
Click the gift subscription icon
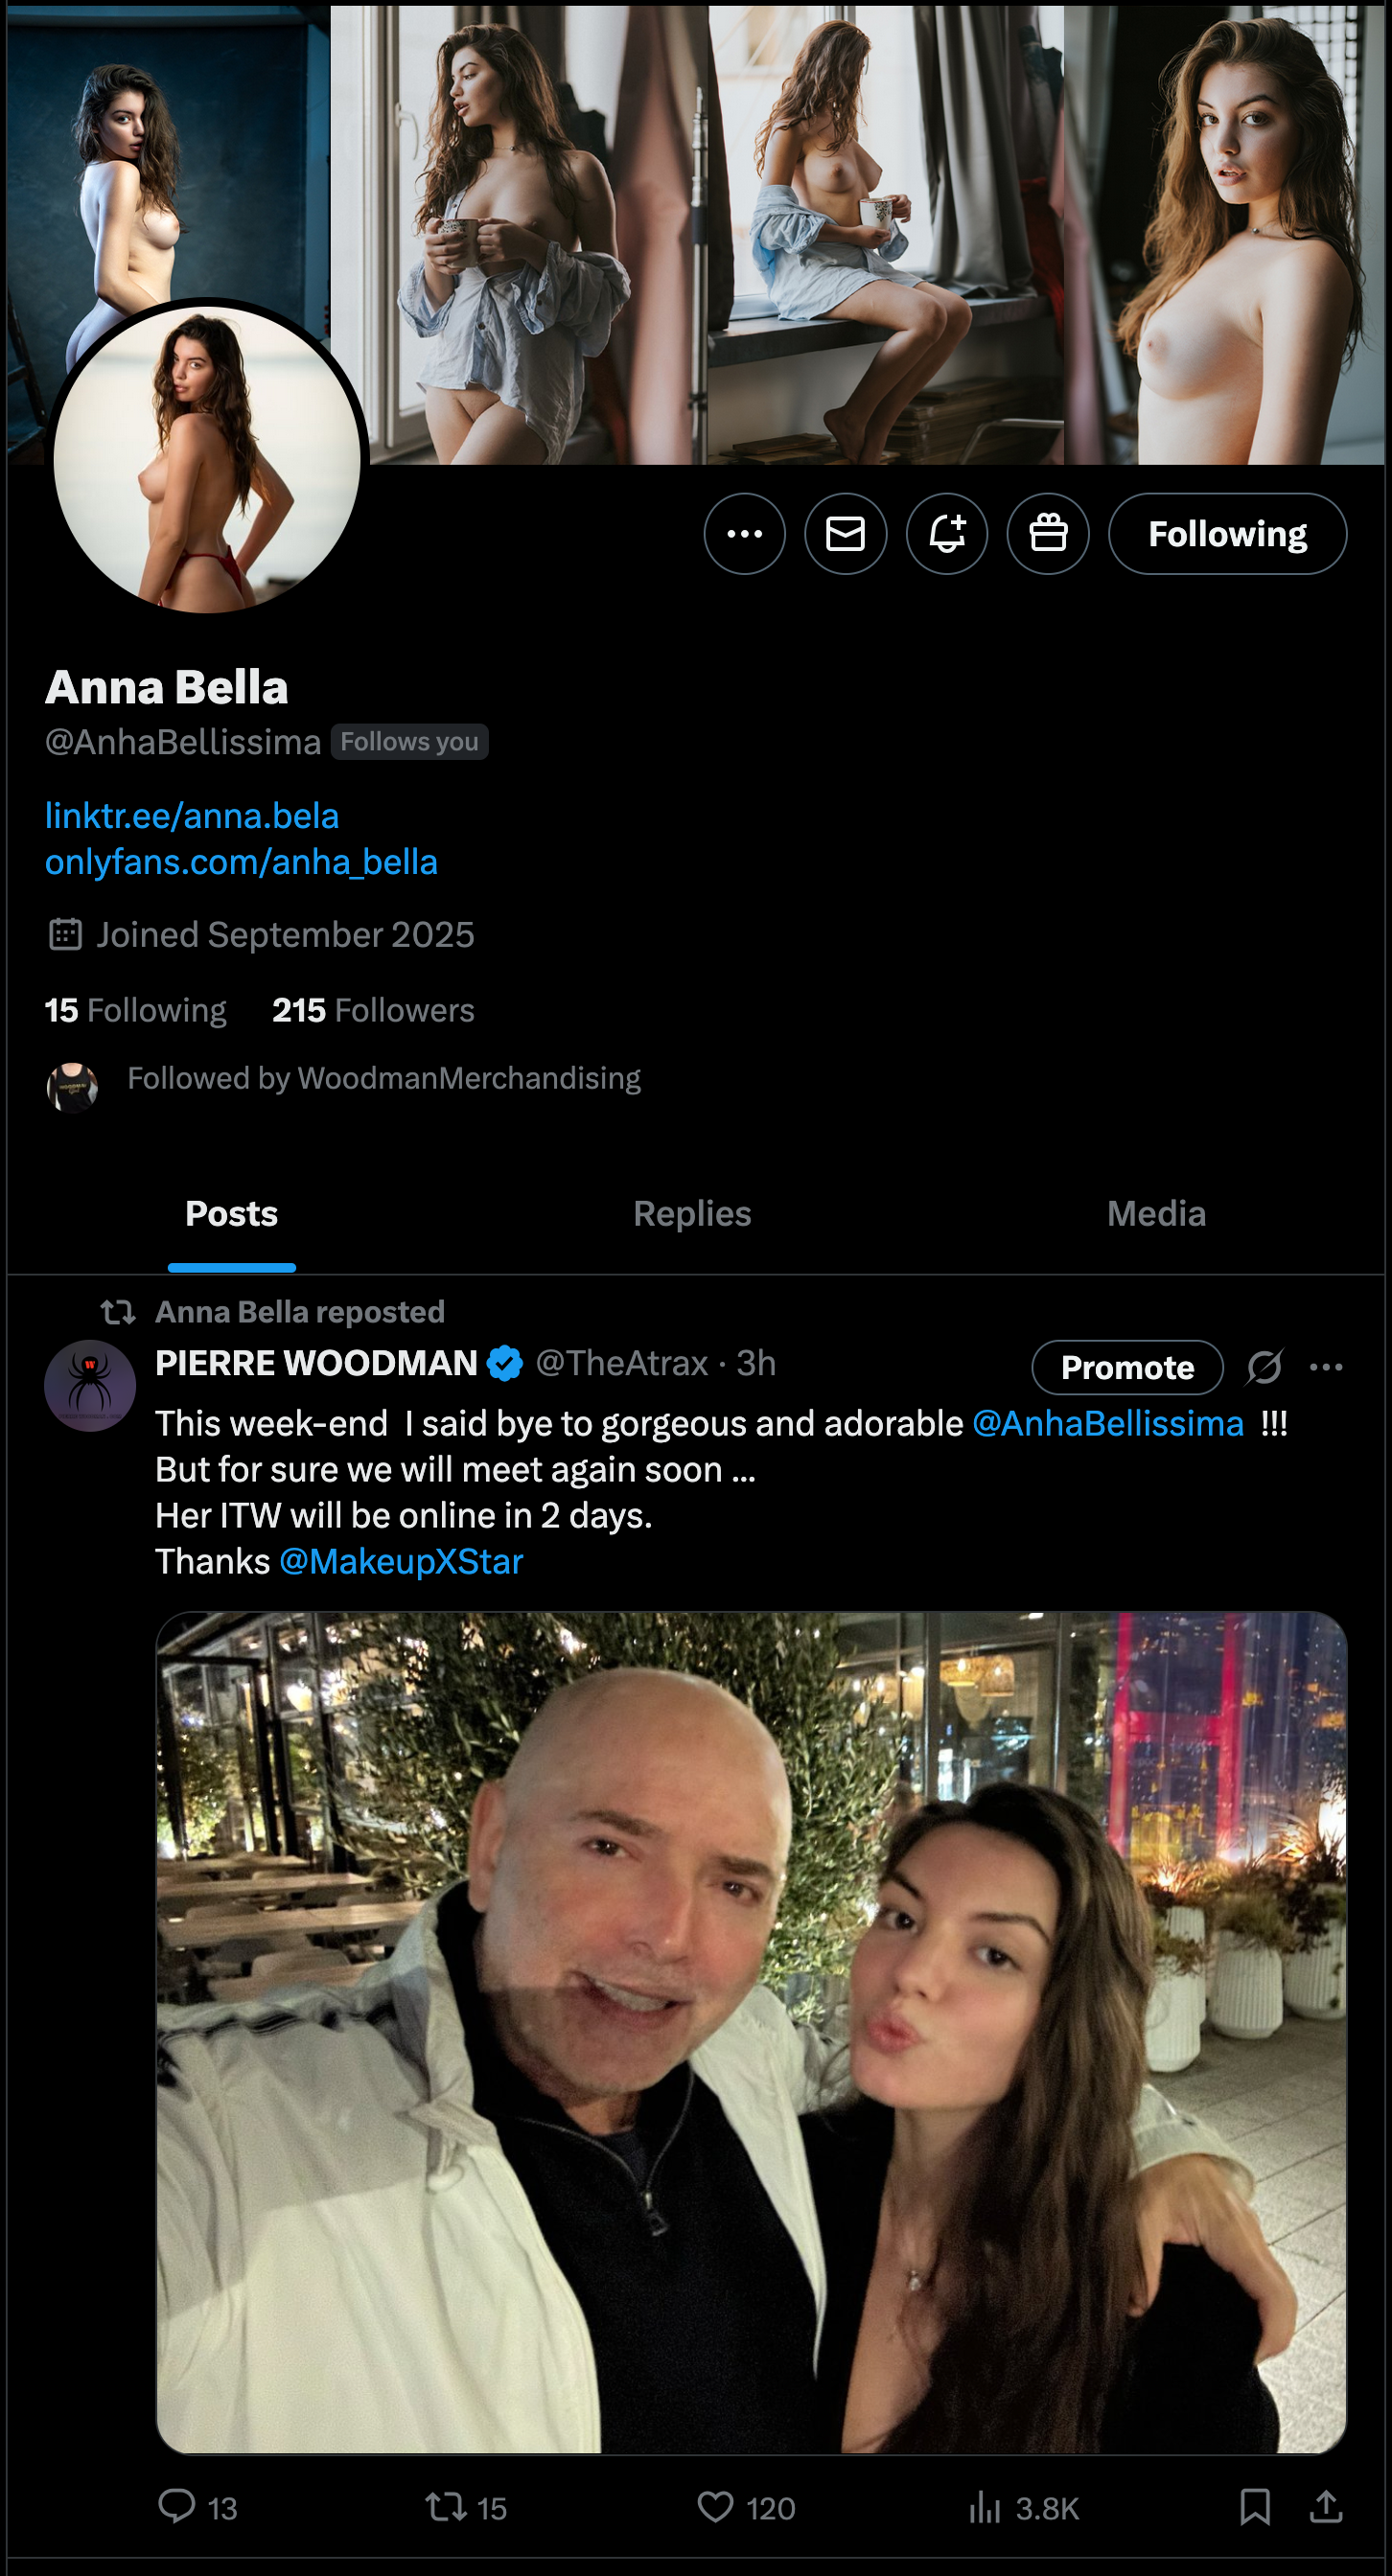pyautogui.click(x=1047, y=534)
